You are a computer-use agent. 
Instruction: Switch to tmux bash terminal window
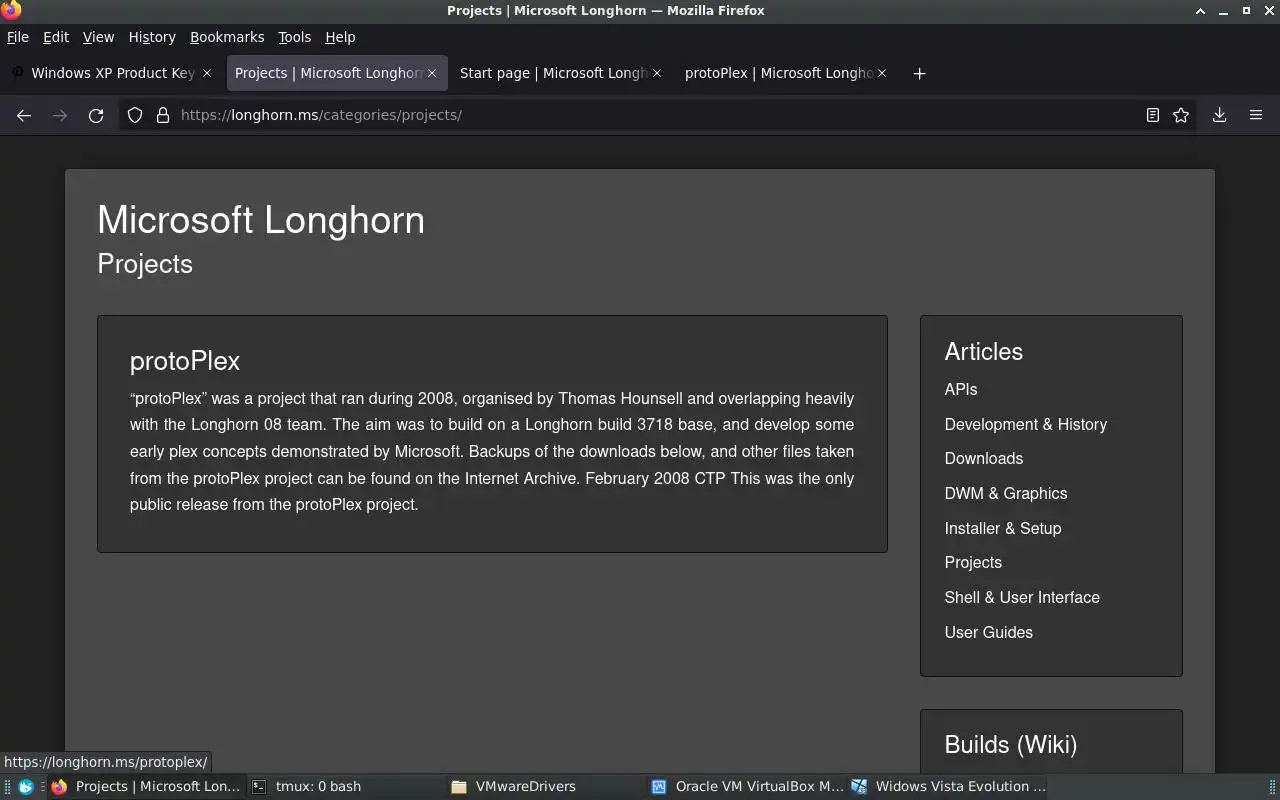tap(345, 787)
